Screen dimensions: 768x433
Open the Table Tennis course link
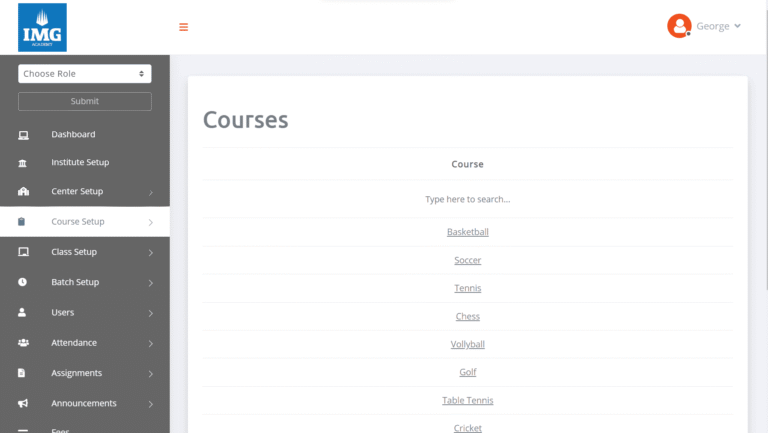(x=467, y=401)
